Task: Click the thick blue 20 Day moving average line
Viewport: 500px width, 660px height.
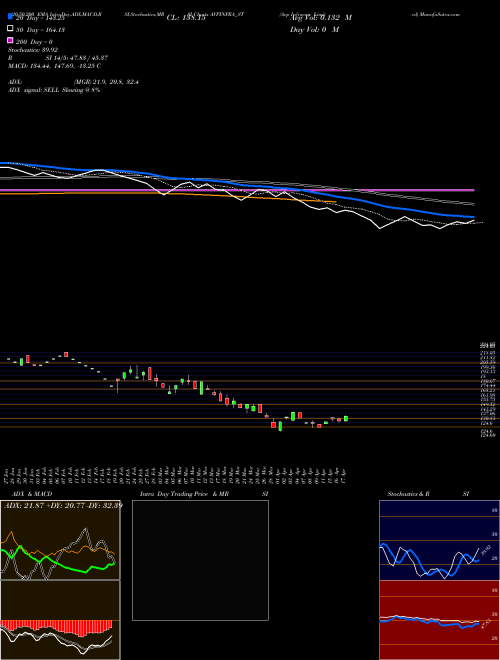Action: tap(236, 184)
